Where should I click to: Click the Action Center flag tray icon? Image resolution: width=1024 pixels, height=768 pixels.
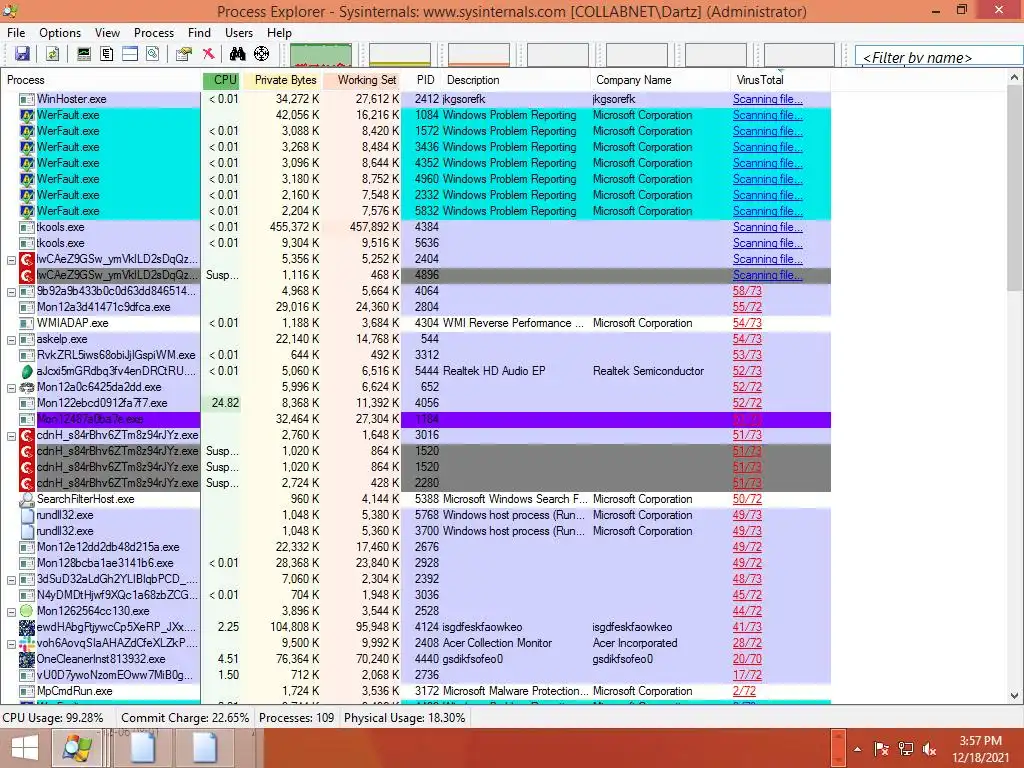(881, 749)
